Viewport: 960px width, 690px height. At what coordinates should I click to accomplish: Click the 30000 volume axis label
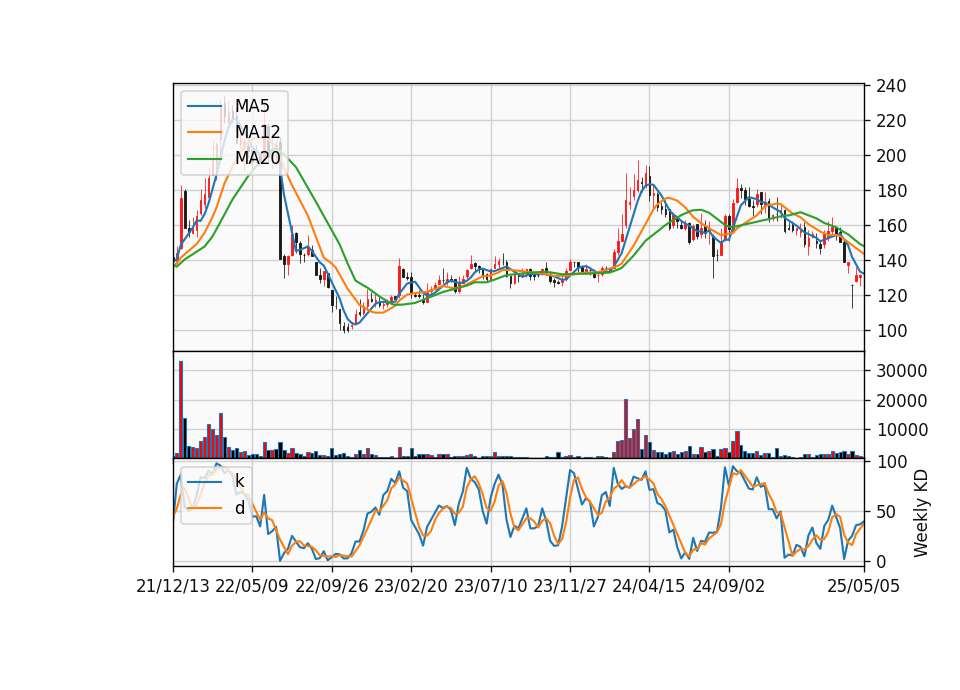click(902, 370)
